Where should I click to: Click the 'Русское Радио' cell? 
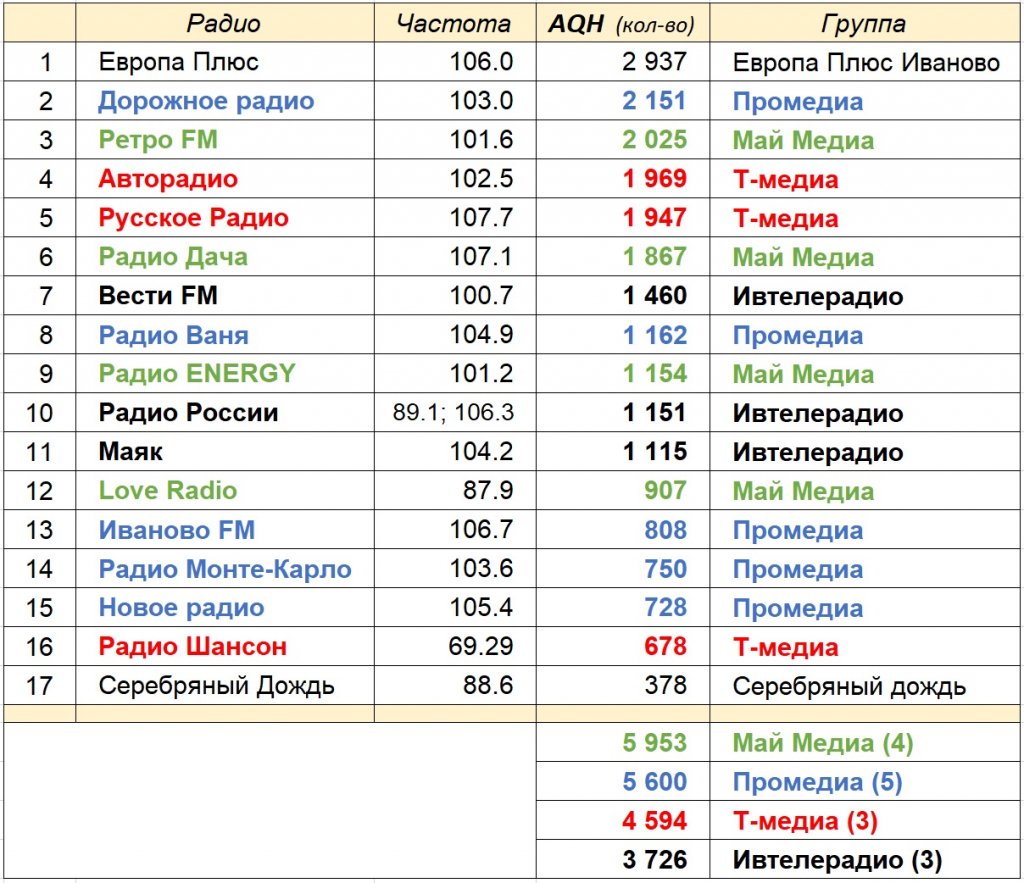225,218
